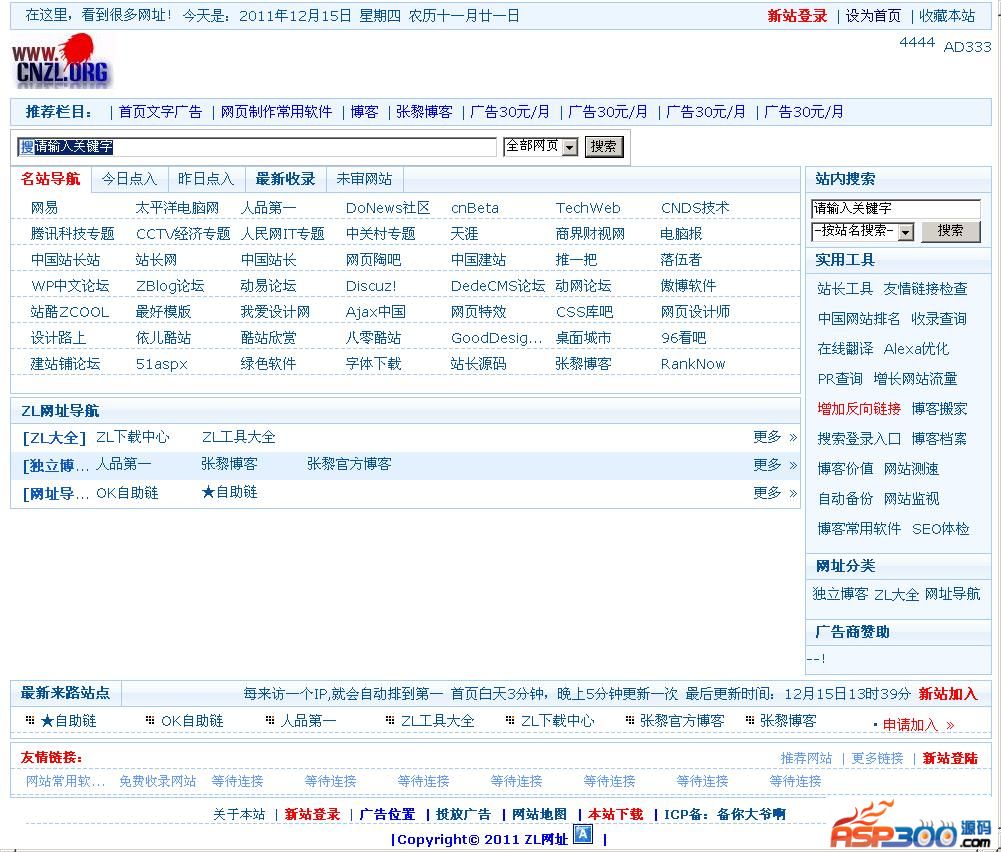Image resolution: width=1001 pixels, height=852 pixels.
Task: Click the CNZL.ORG site logo
Action: tap(61, 61)
